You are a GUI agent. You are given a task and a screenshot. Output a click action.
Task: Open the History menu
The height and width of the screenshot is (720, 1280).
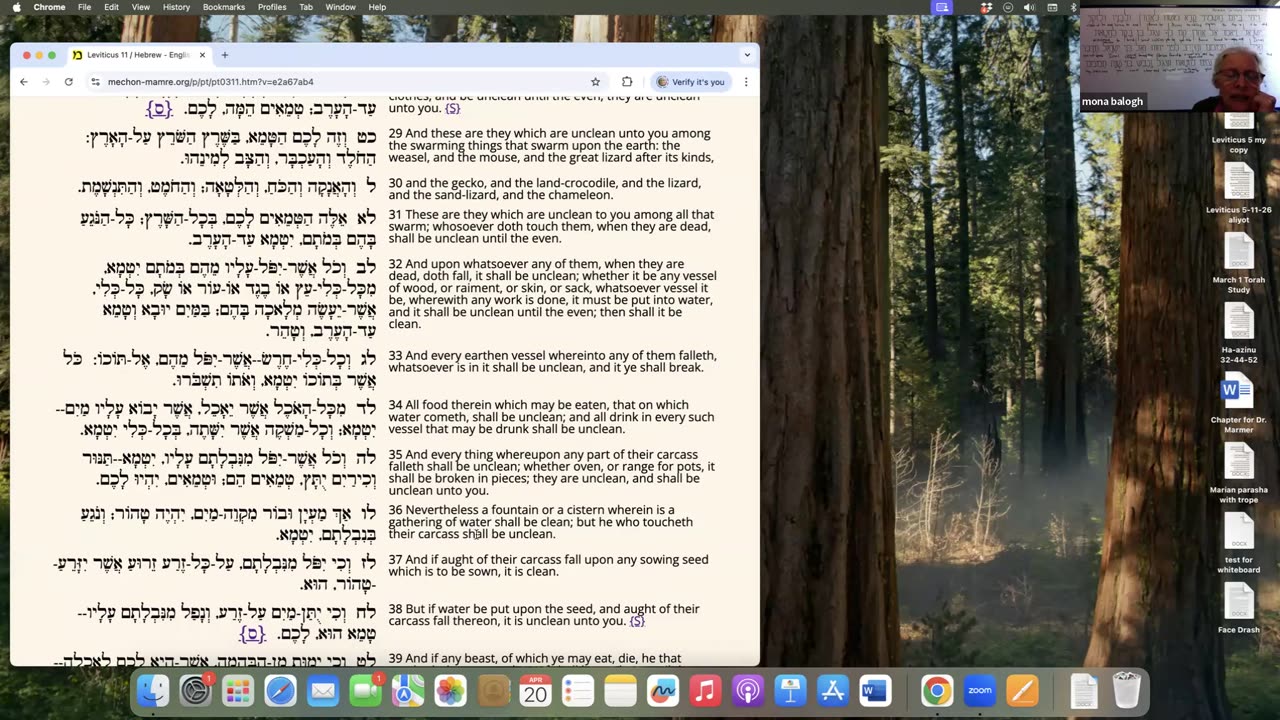[x=176, y=7]
